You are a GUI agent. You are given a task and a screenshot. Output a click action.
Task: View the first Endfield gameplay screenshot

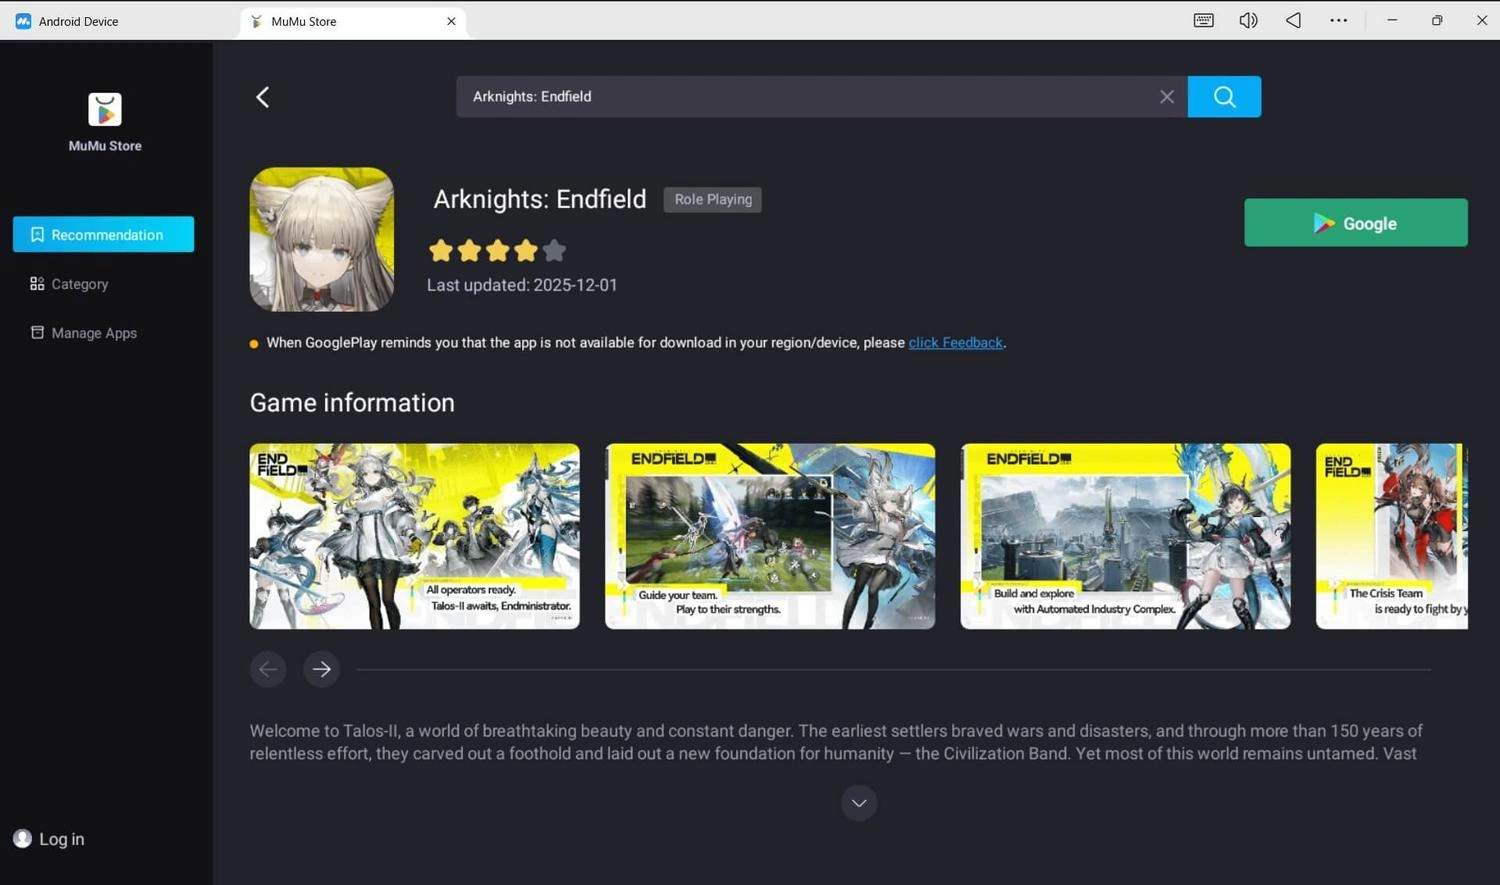414,536
